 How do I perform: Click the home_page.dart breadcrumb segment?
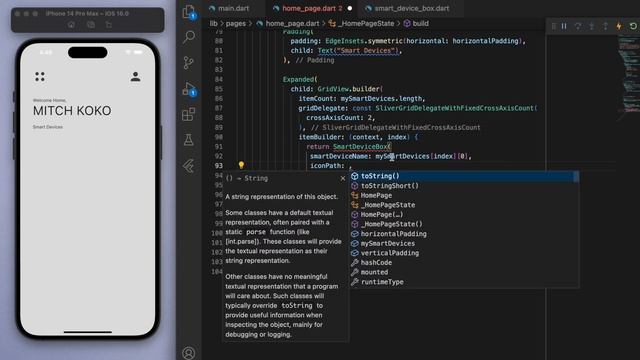(292, 23)
